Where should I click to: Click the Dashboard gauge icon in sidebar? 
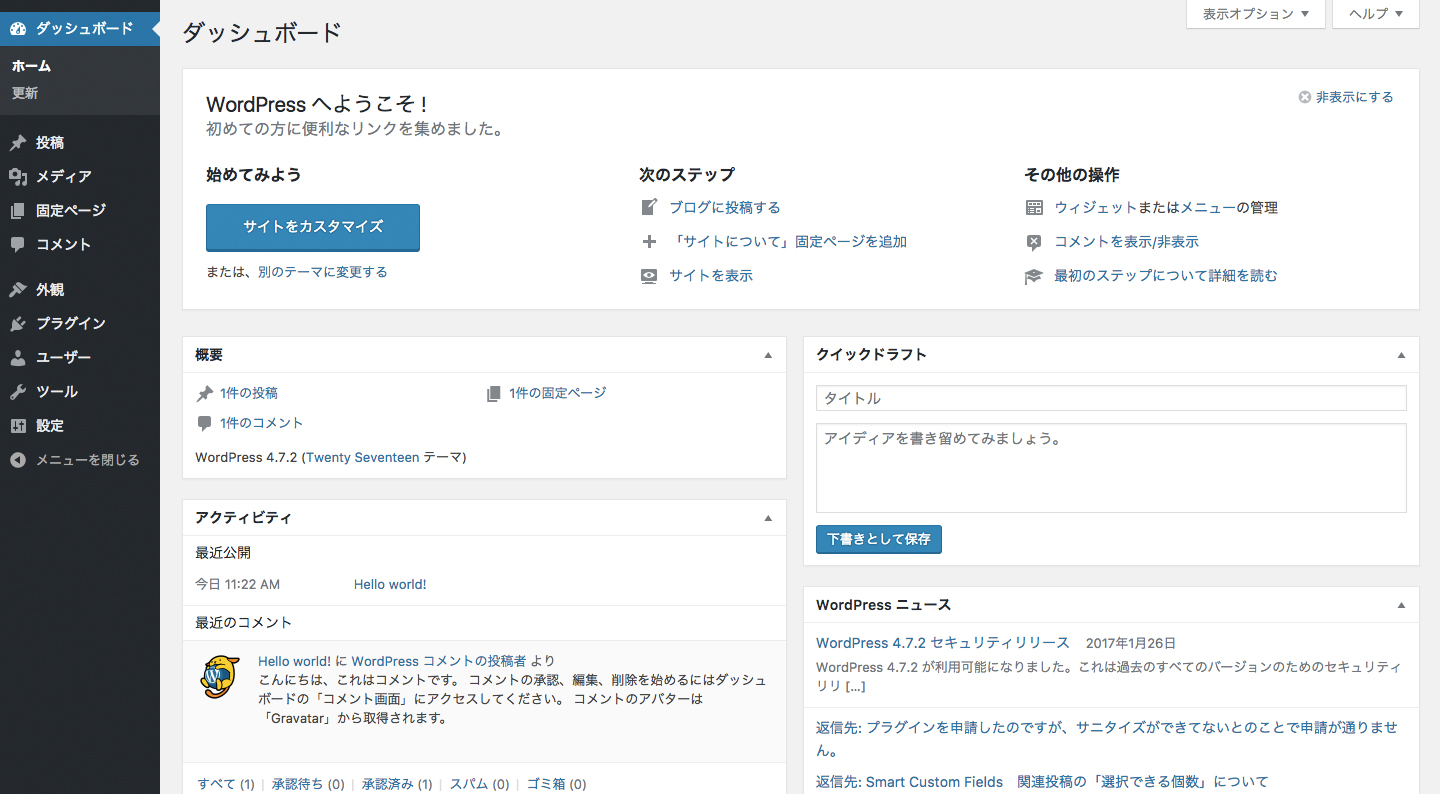18,29
